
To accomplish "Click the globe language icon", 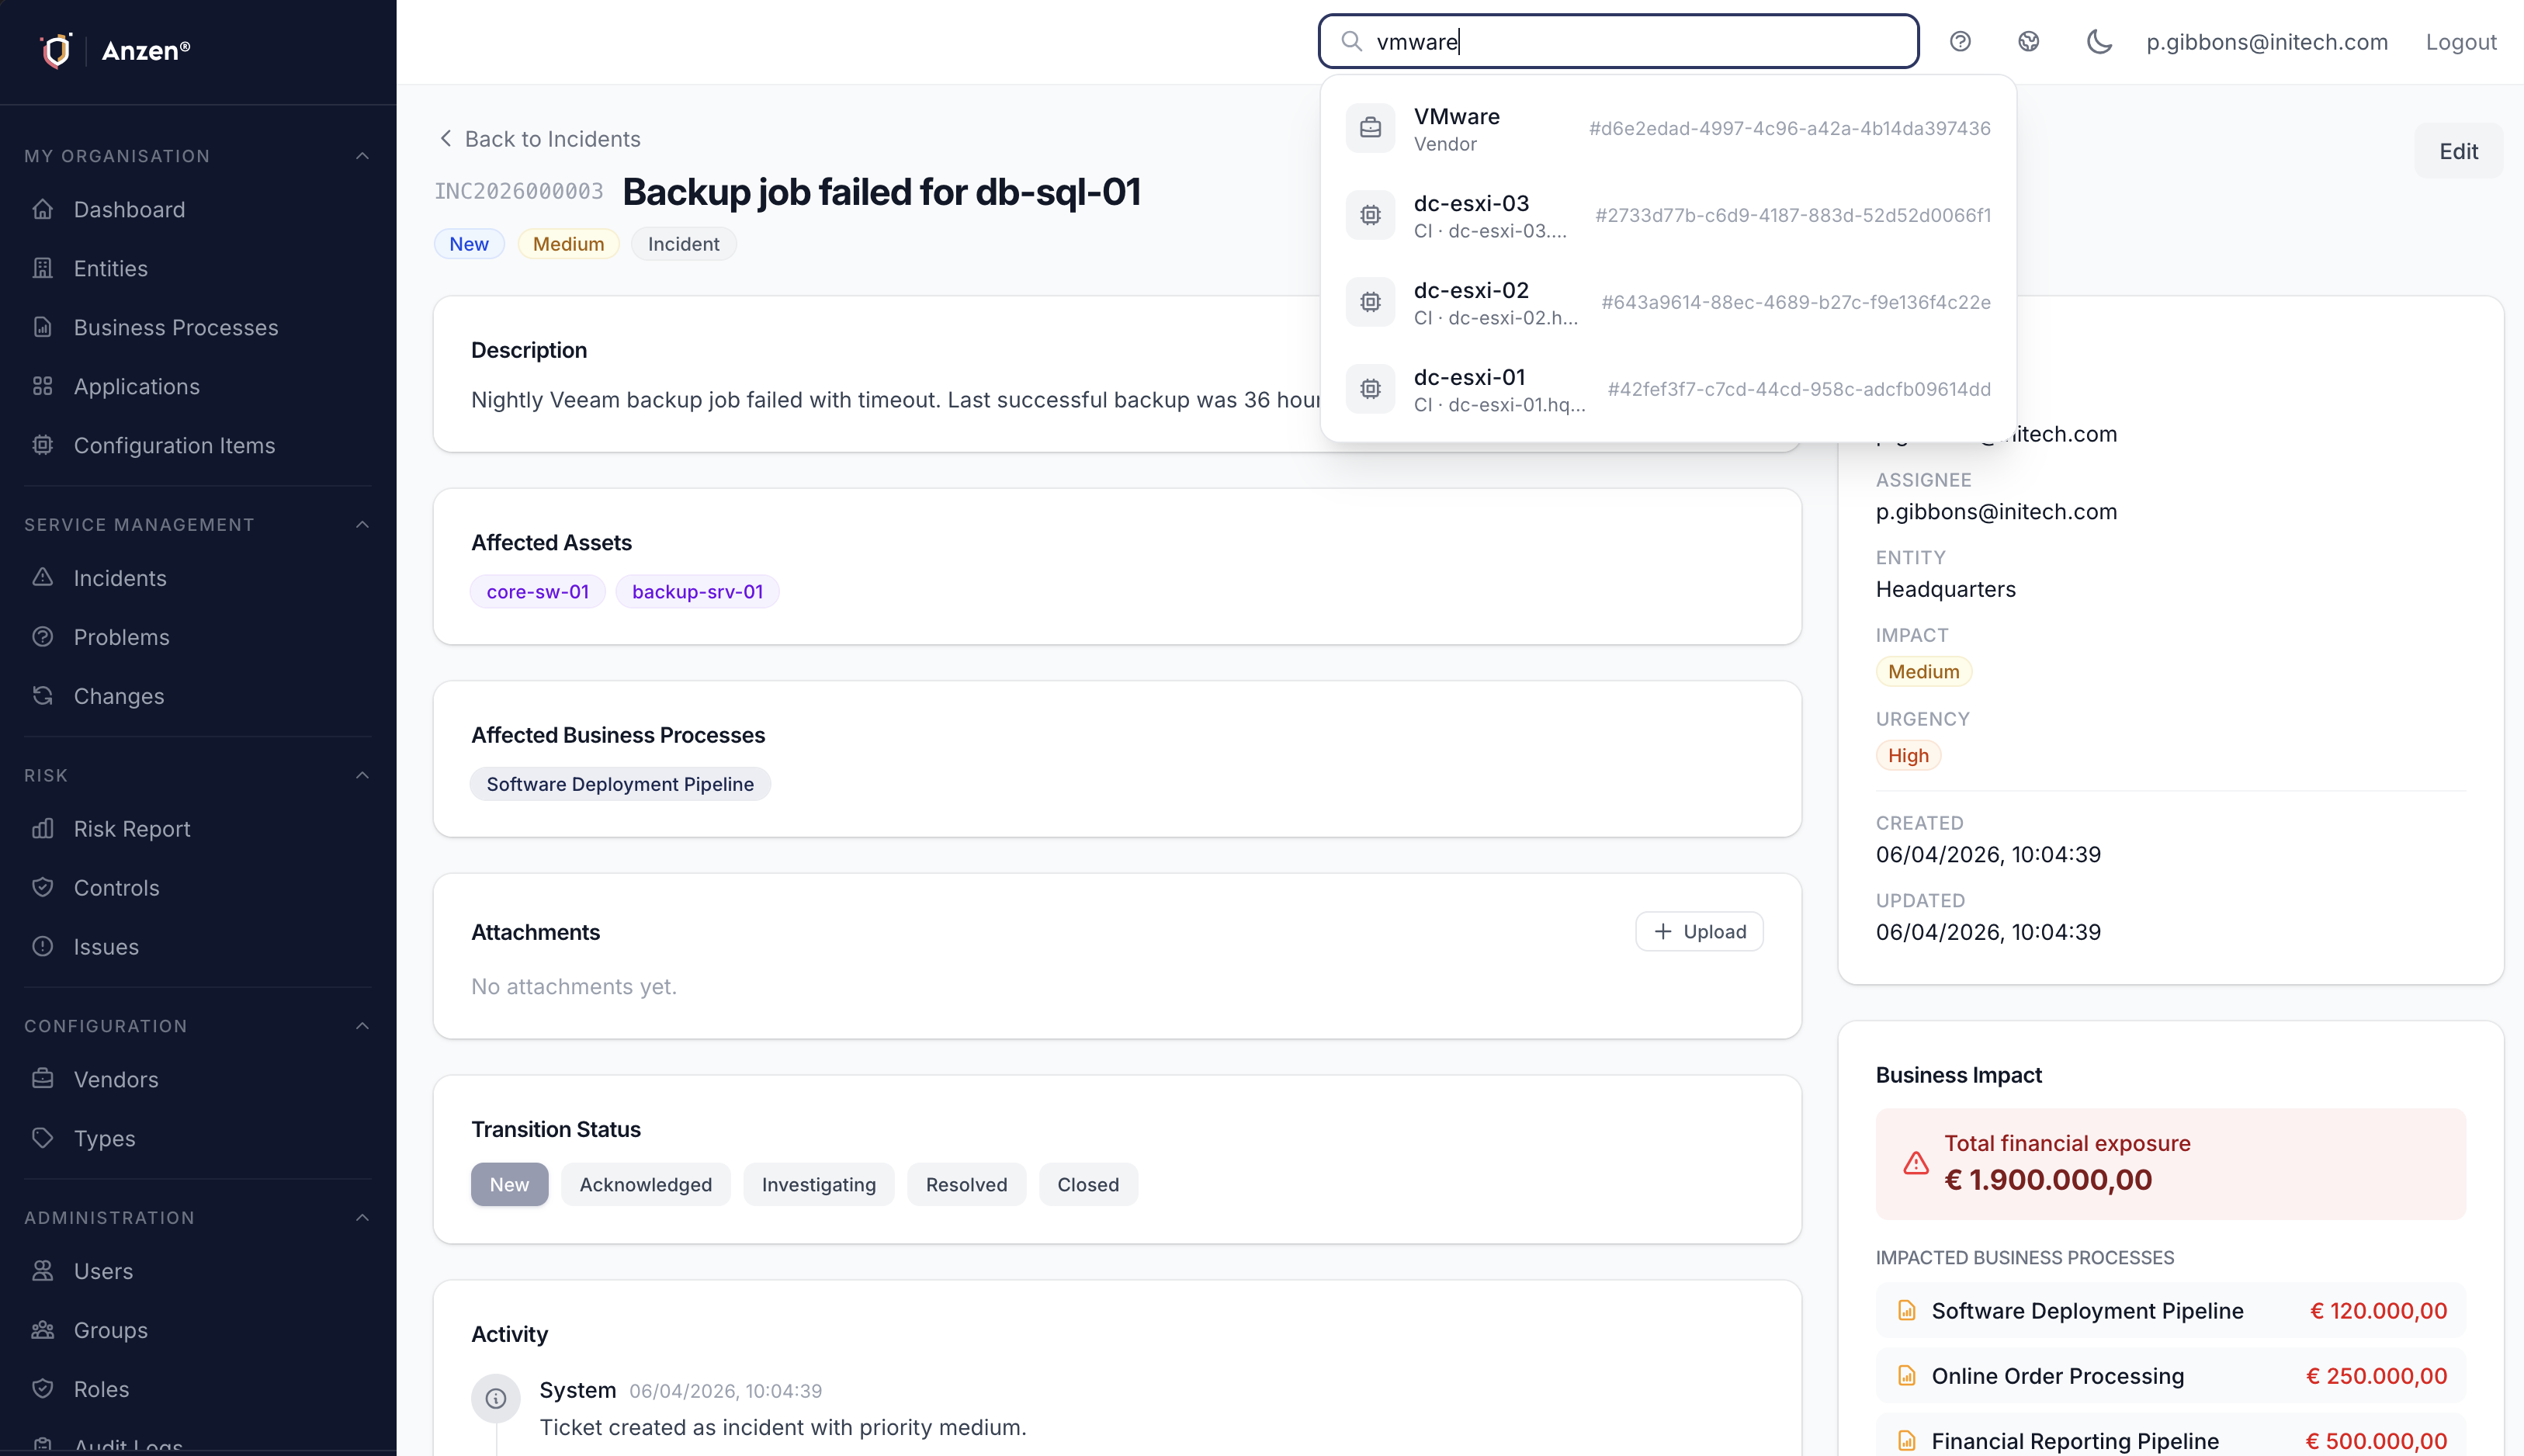I will (2028, 41).
